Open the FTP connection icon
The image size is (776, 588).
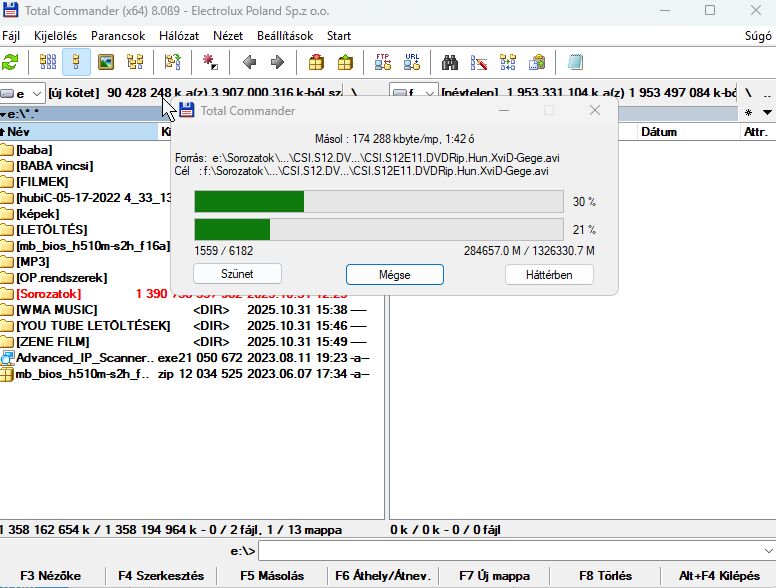pyautogui.click(x=383, y=62)
